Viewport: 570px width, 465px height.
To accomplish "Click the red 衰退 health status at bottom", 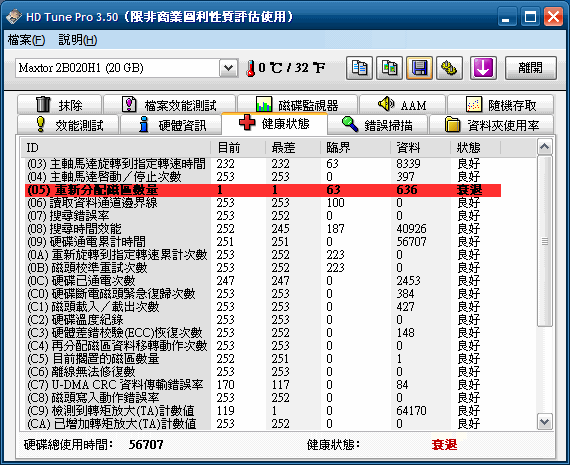I will (444, 444).
